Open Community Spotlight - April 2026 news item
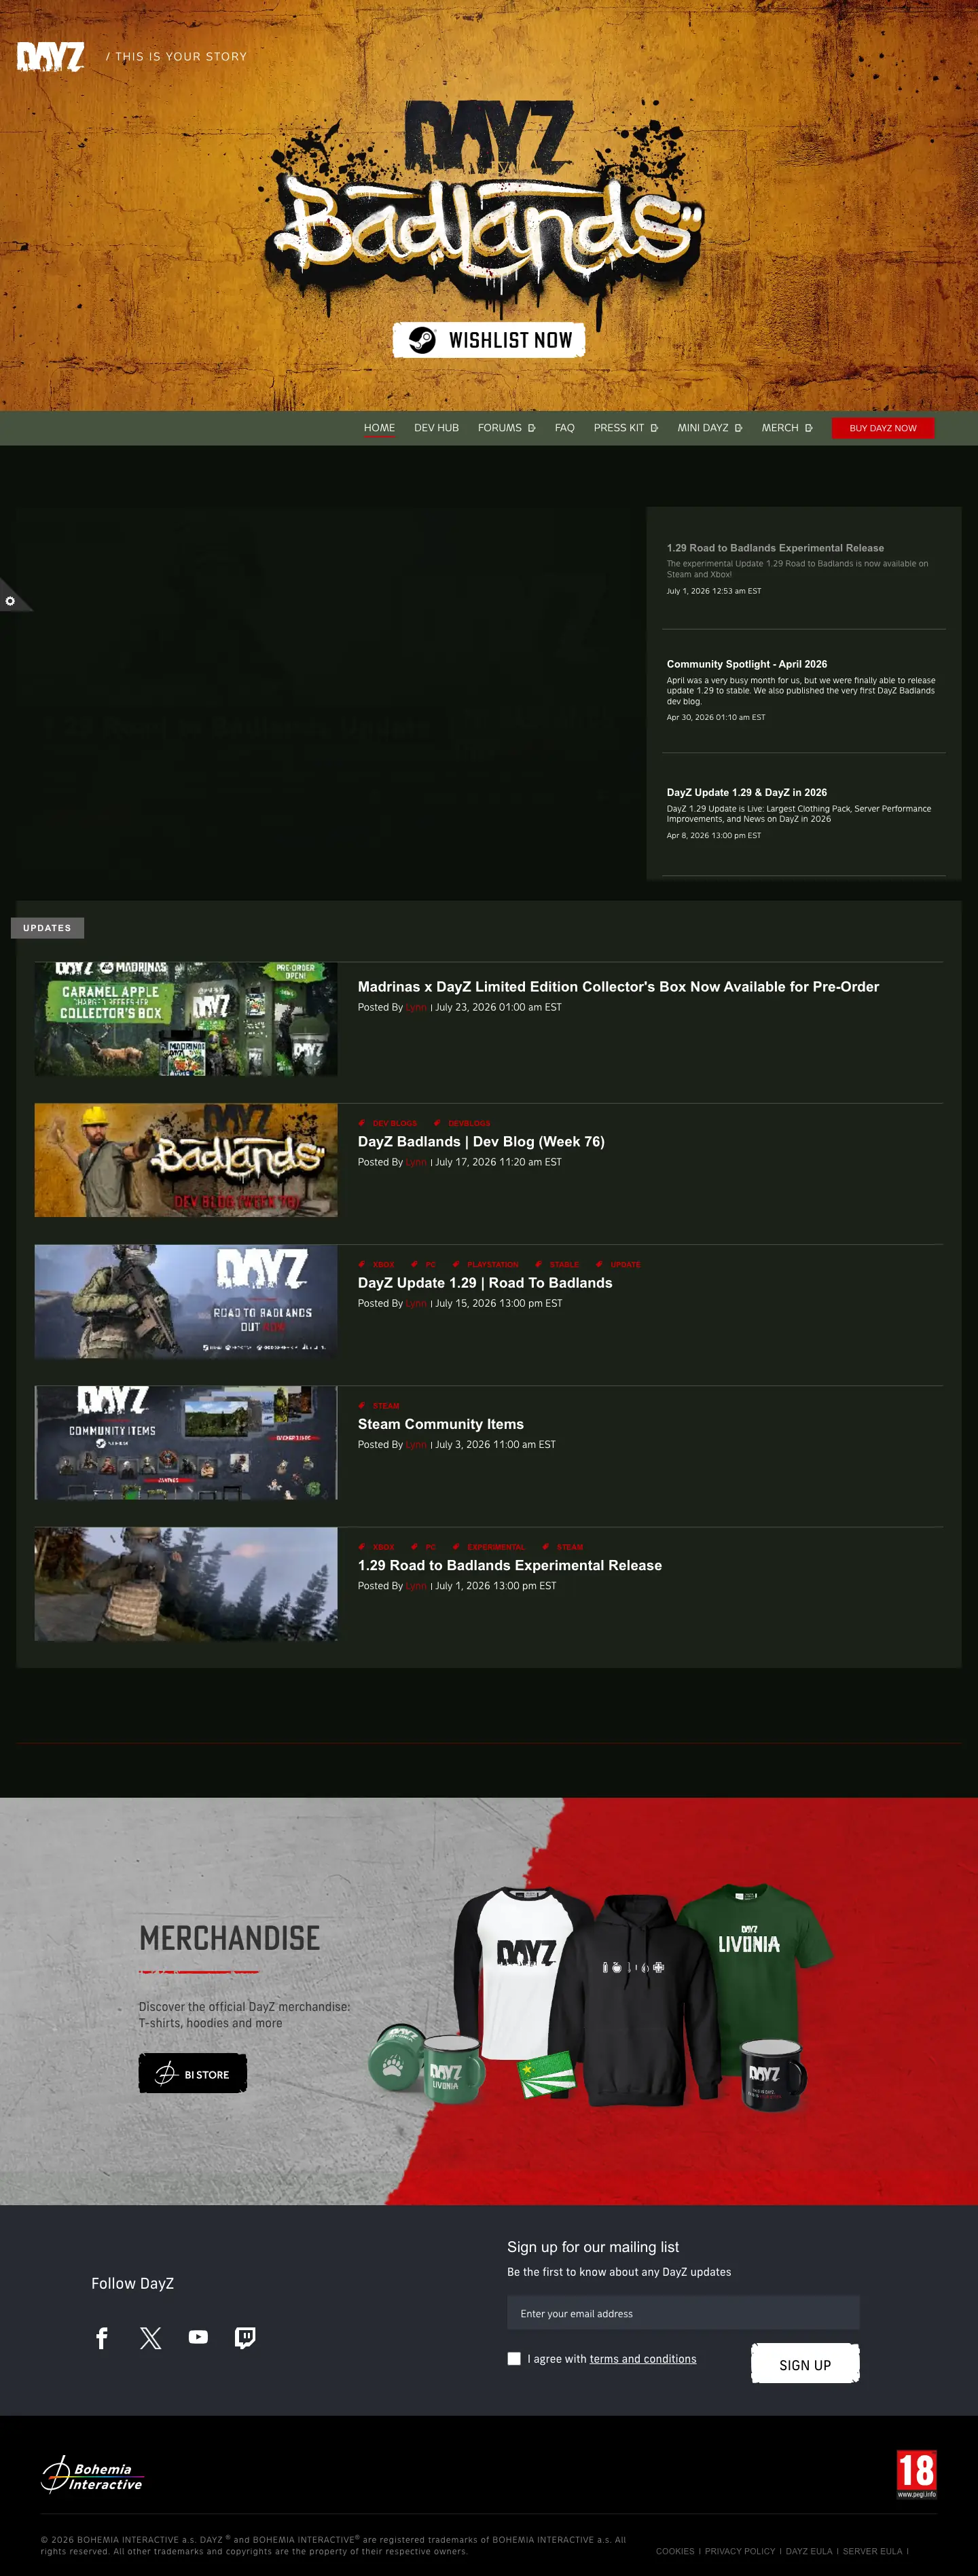Image resolution: width=978 pixels, height=2576 pixels. (747, 664)
